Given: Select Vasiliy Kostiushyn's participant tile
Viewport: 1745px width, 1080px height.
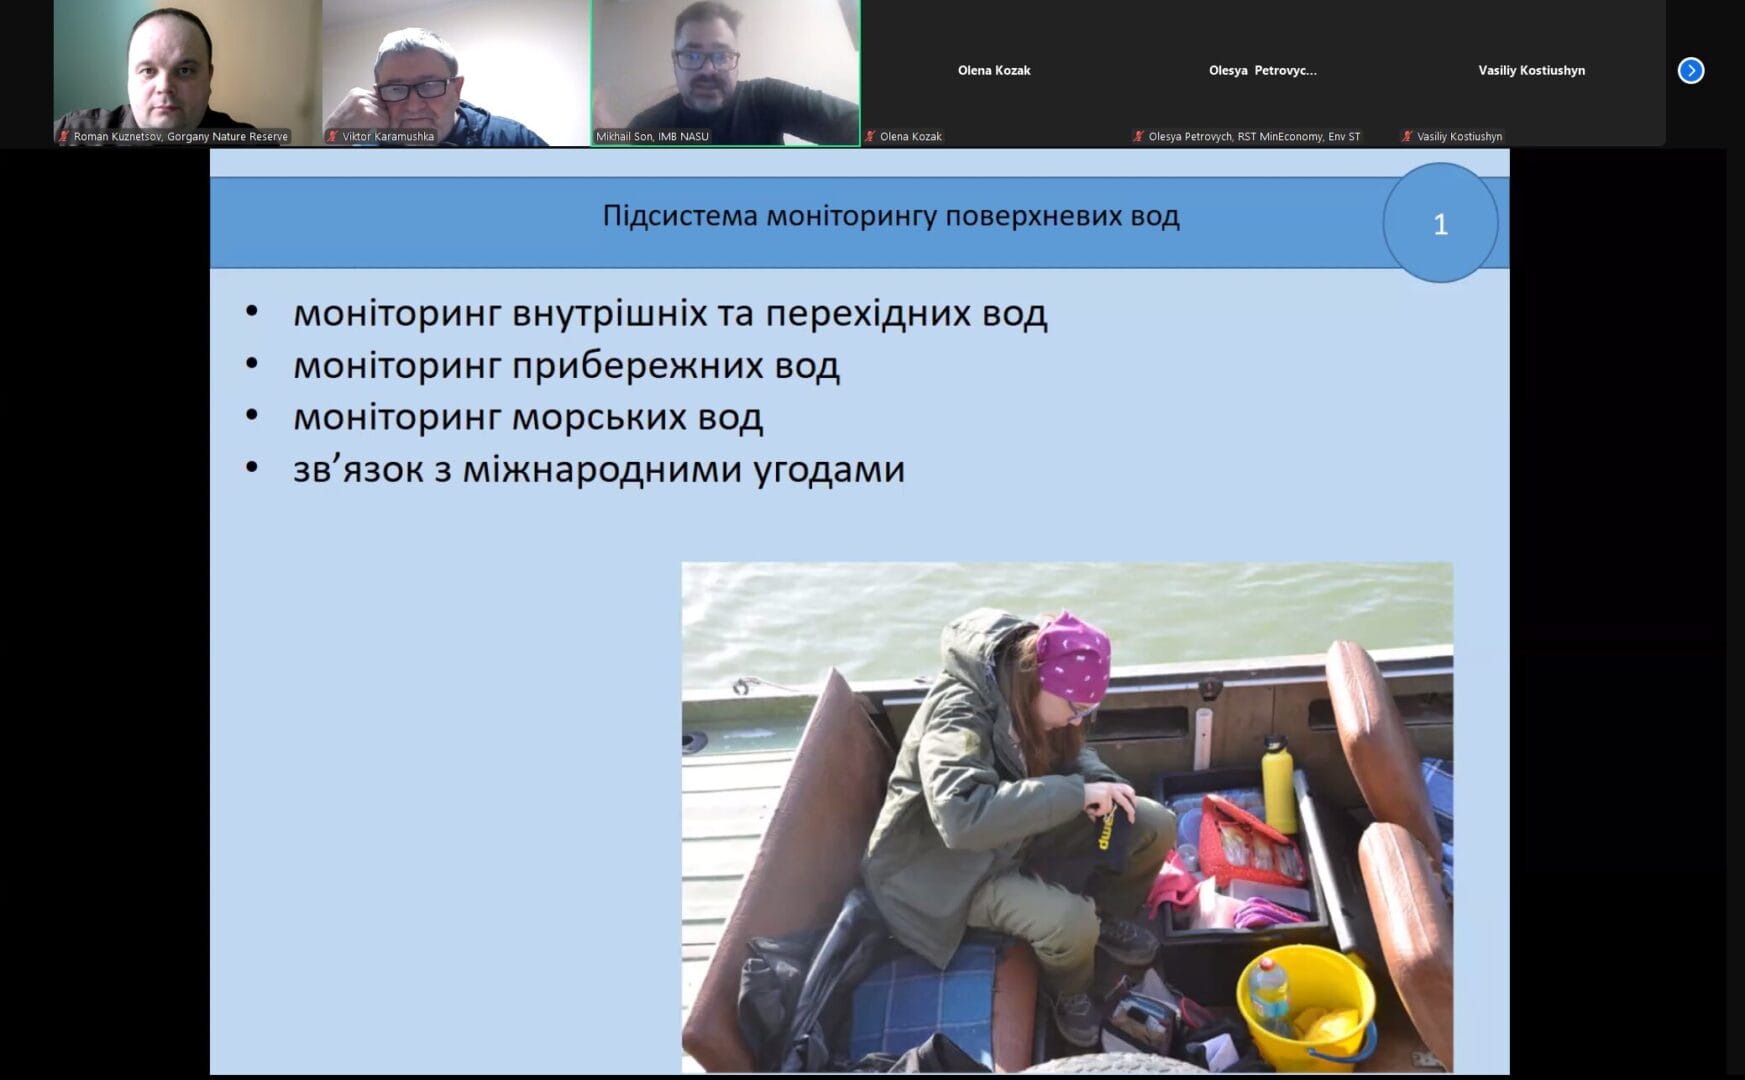Looking at the screenshot, I should [1531, 71].
